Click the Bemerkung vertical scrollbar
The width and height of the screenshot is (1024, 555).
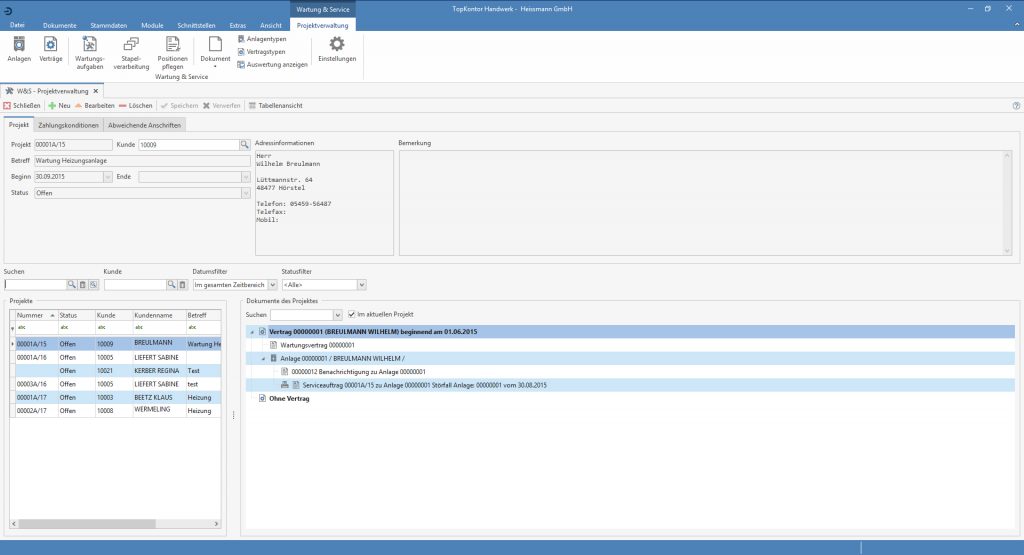pos(1006,203)
